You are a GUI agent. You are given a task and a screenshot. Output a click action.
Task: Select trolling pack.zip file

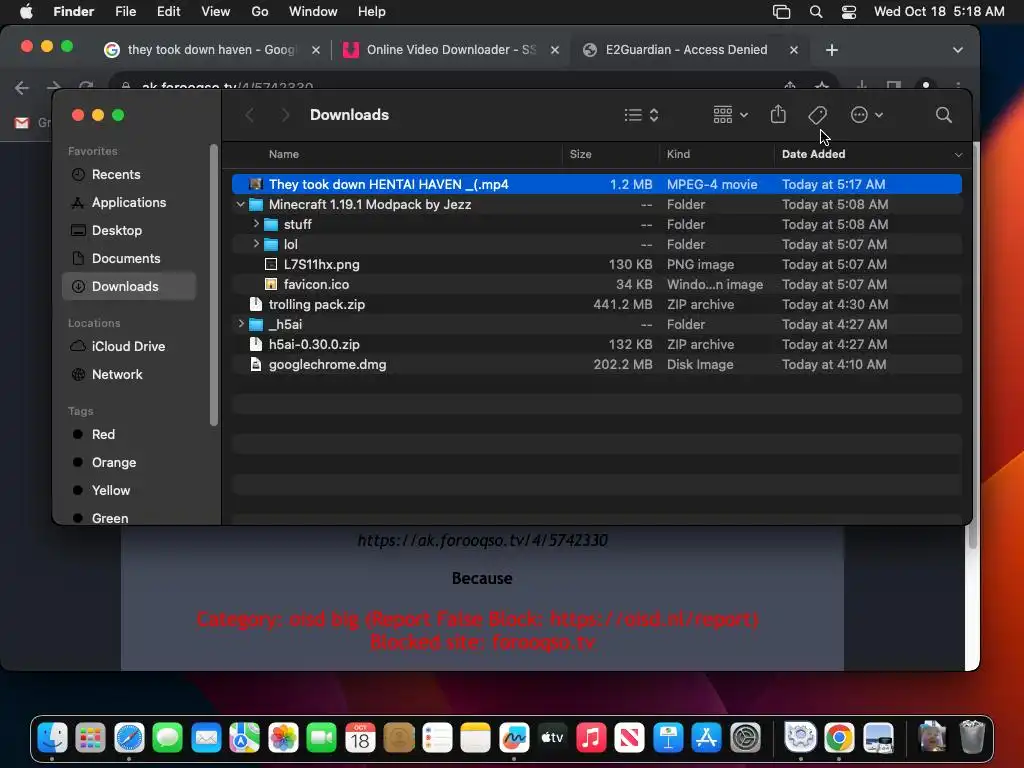[x=596, y=304]
